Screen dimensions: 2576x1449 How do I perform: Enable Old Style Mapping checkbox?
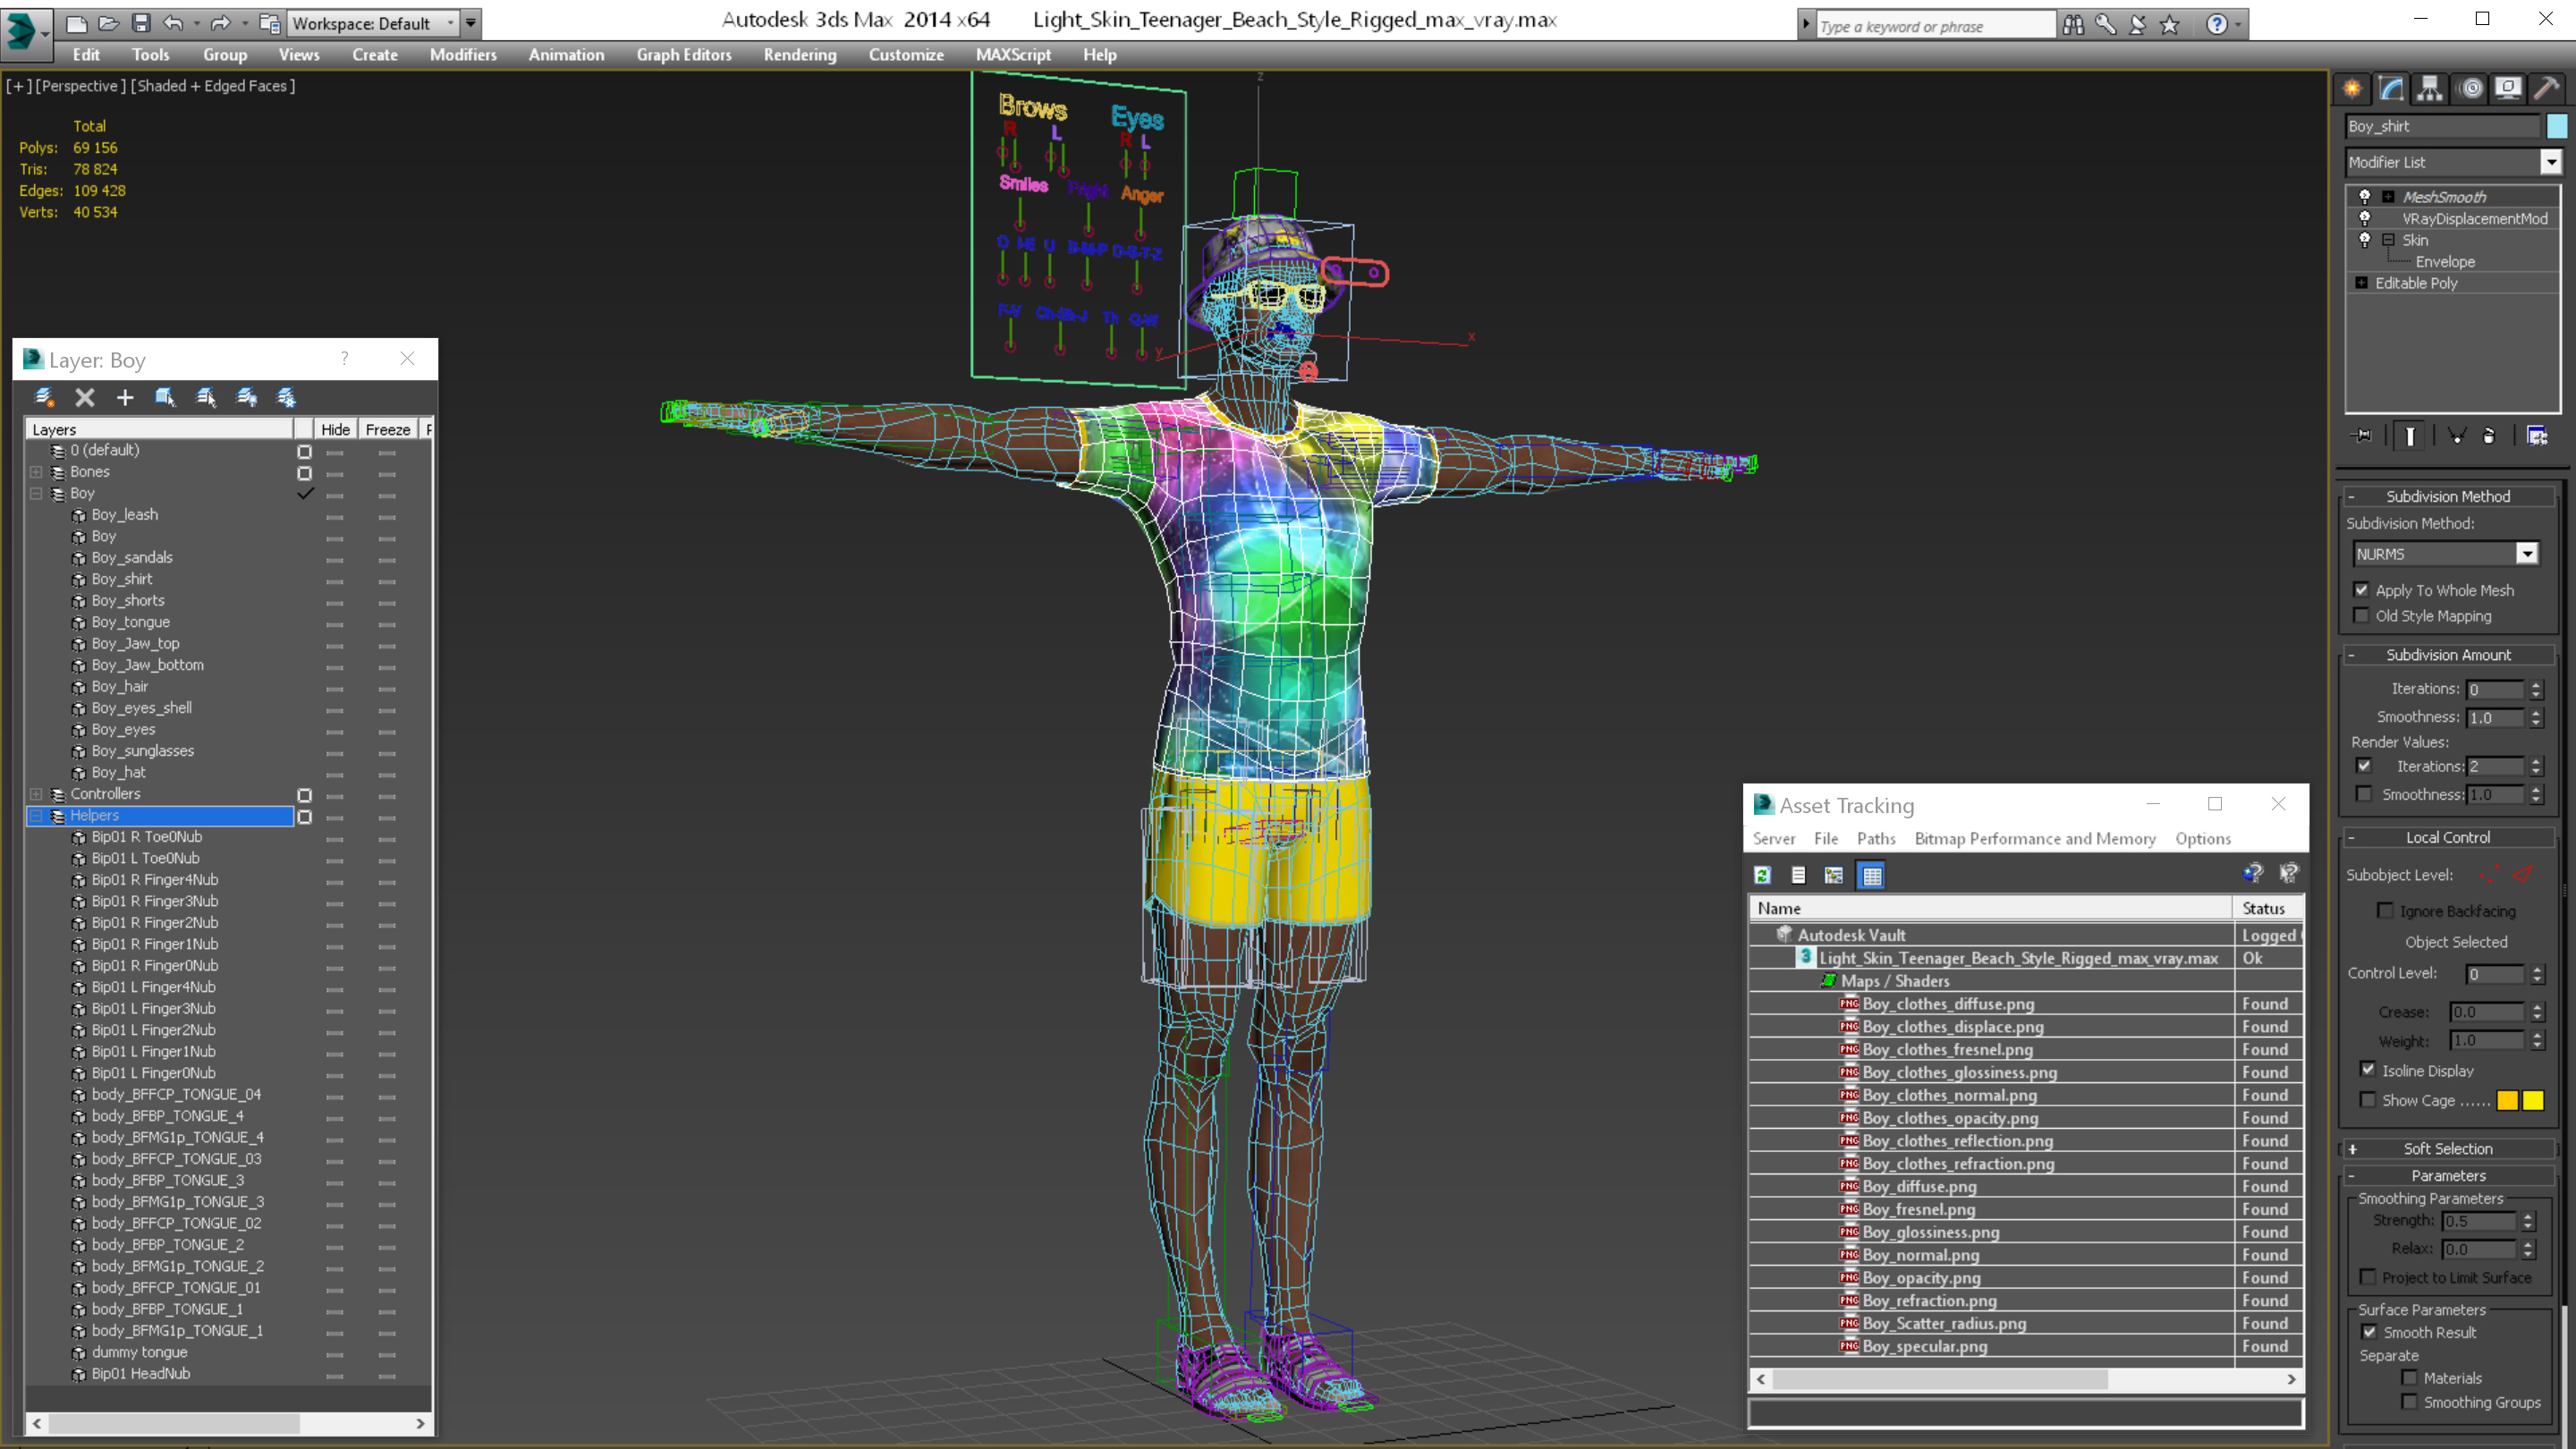2362,616
